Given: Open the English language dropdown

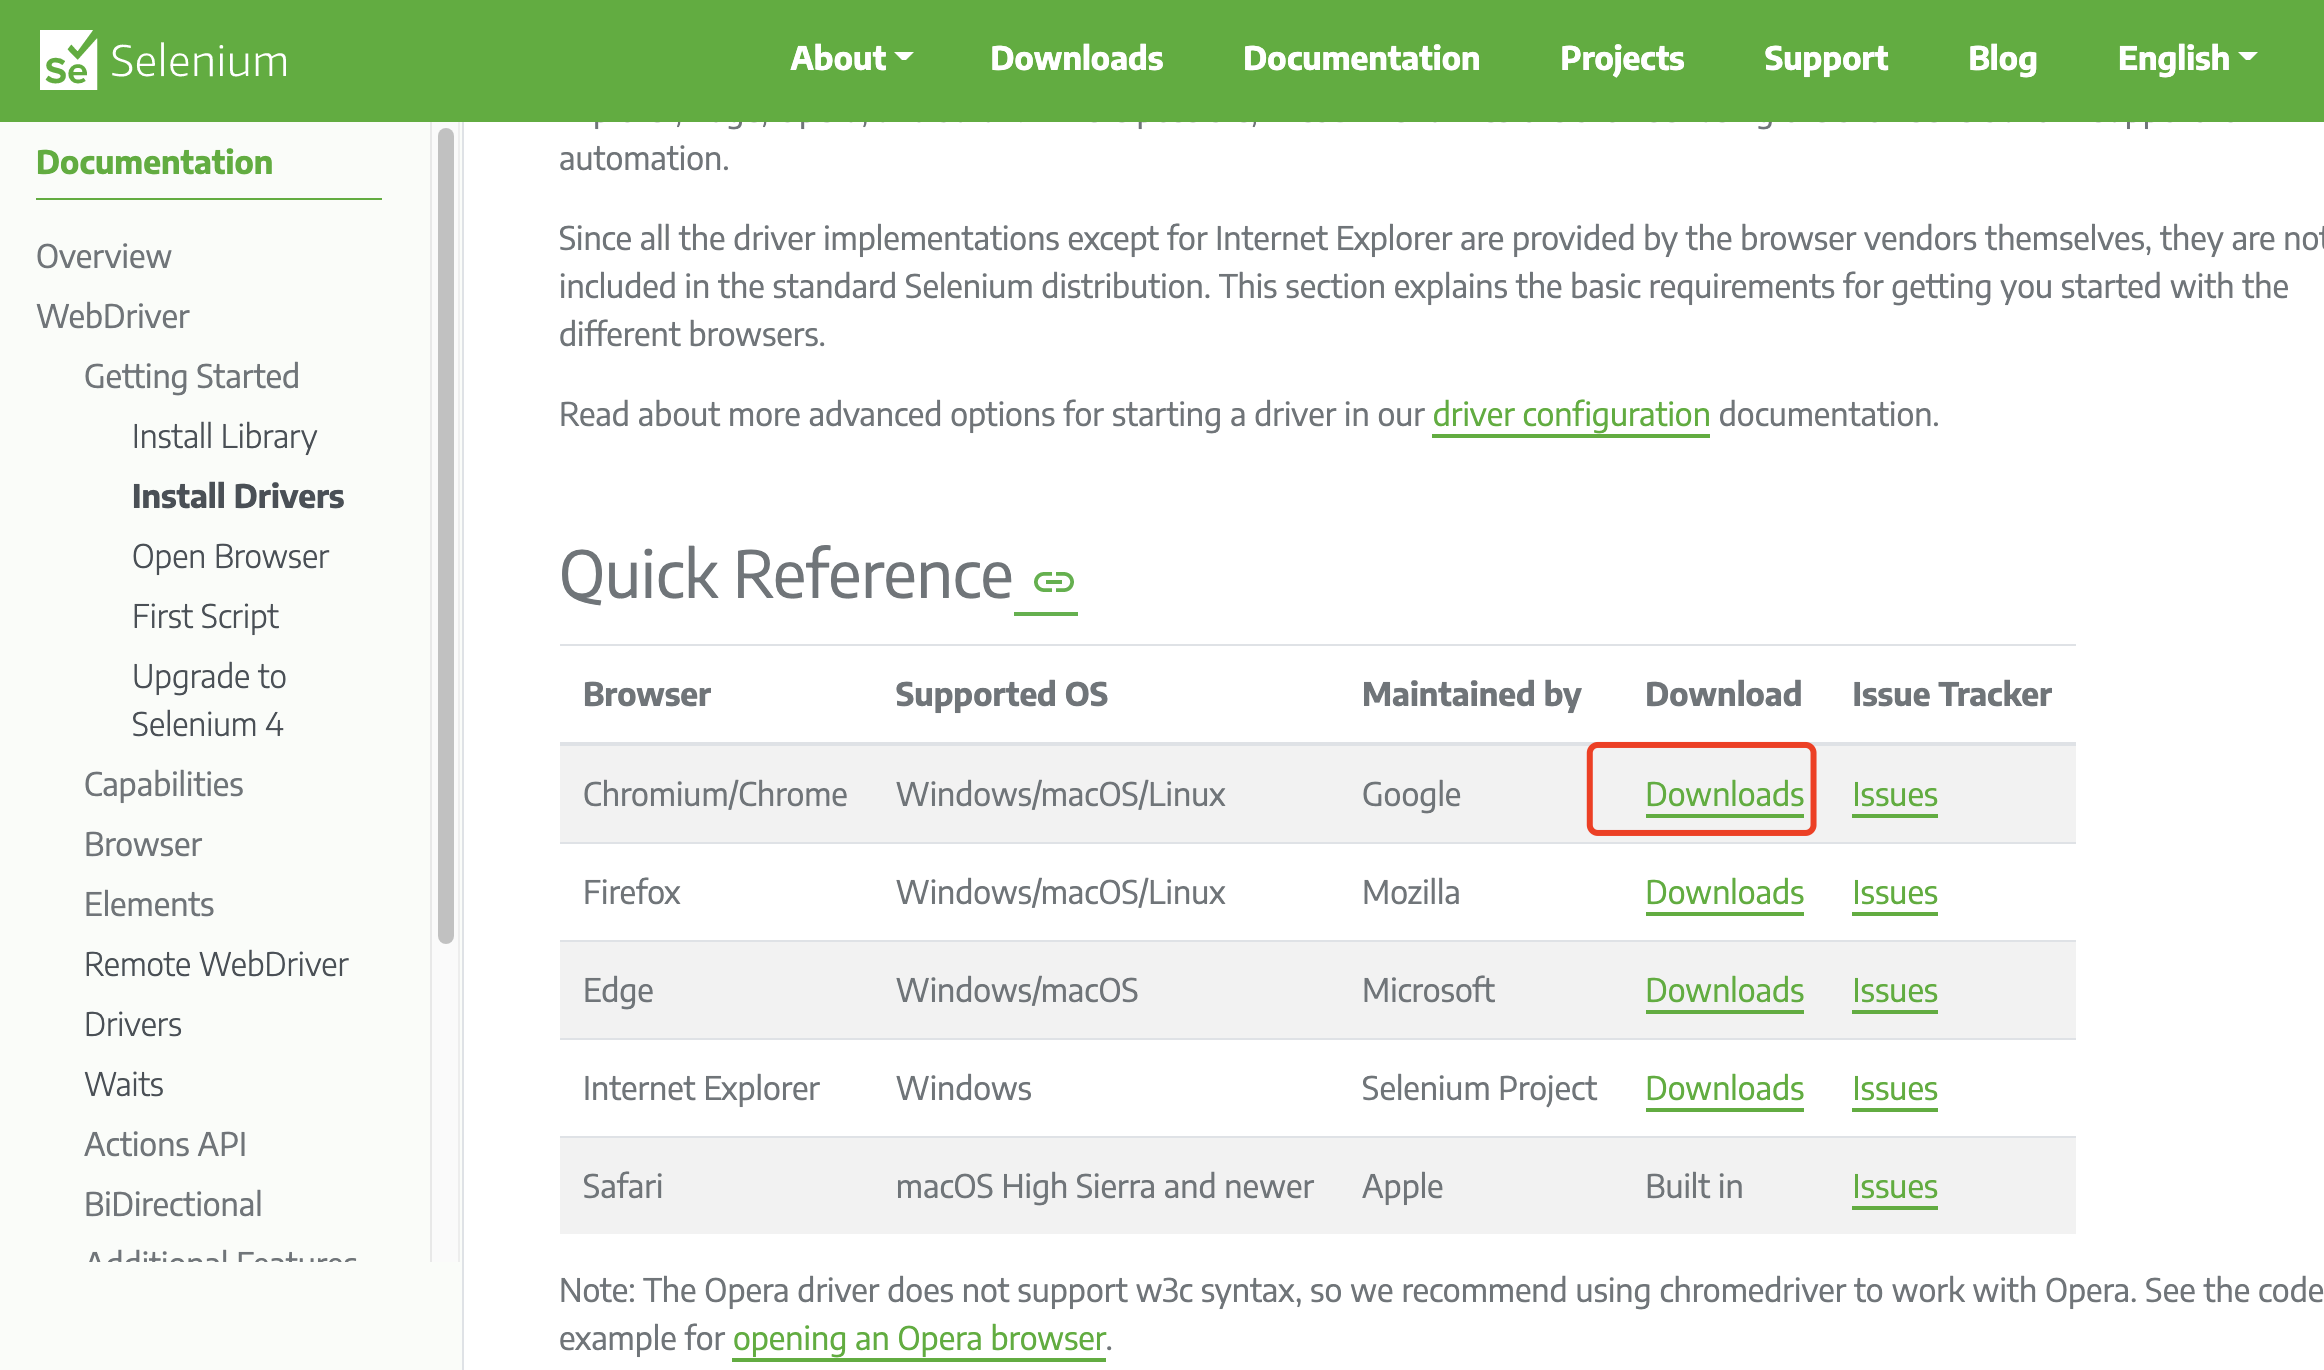Looking at the screenshot, I should (2187, 59).
